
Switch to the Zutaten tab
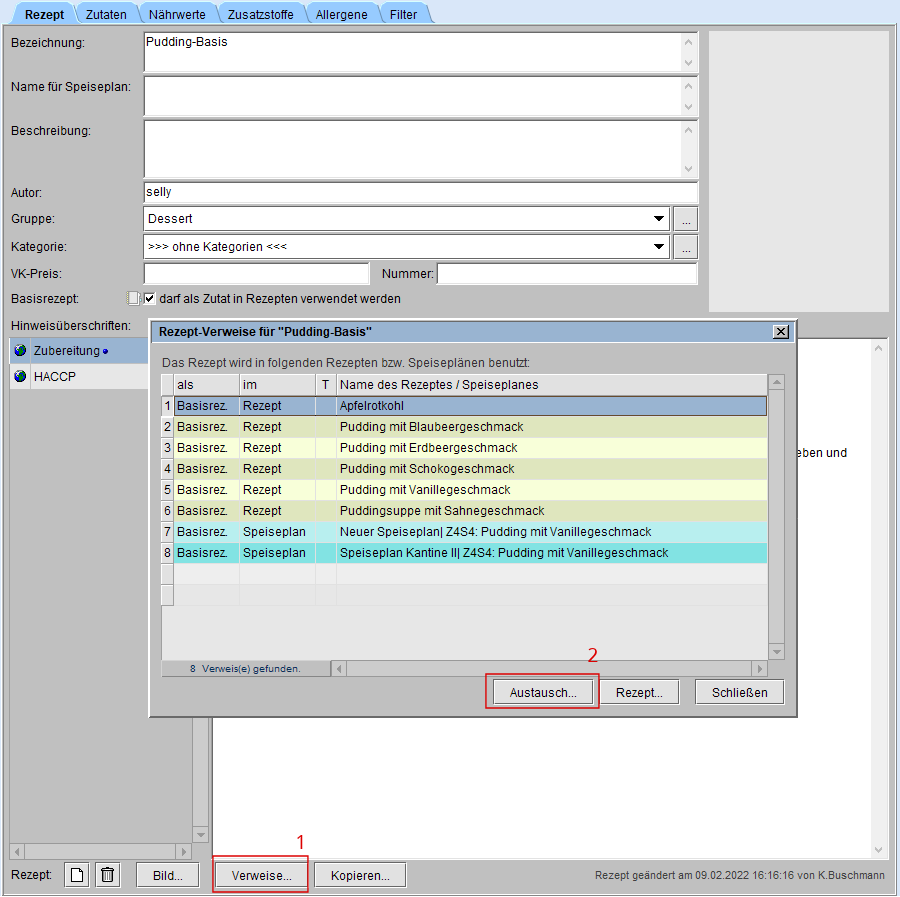106,14
